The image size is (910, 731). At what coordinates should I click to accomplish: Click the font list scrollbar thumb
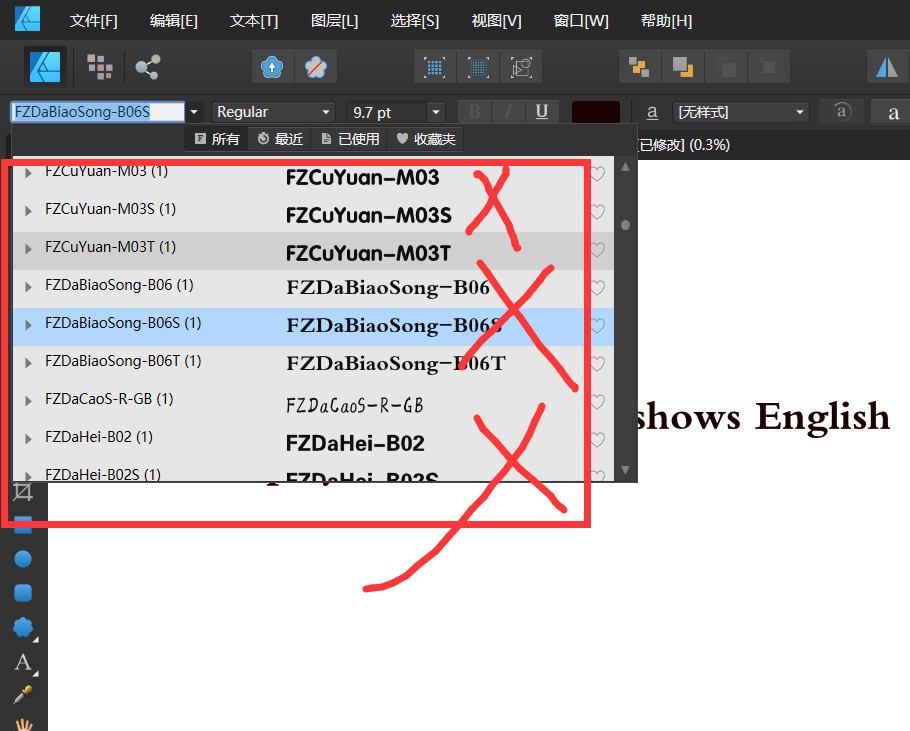coord(625,225)
